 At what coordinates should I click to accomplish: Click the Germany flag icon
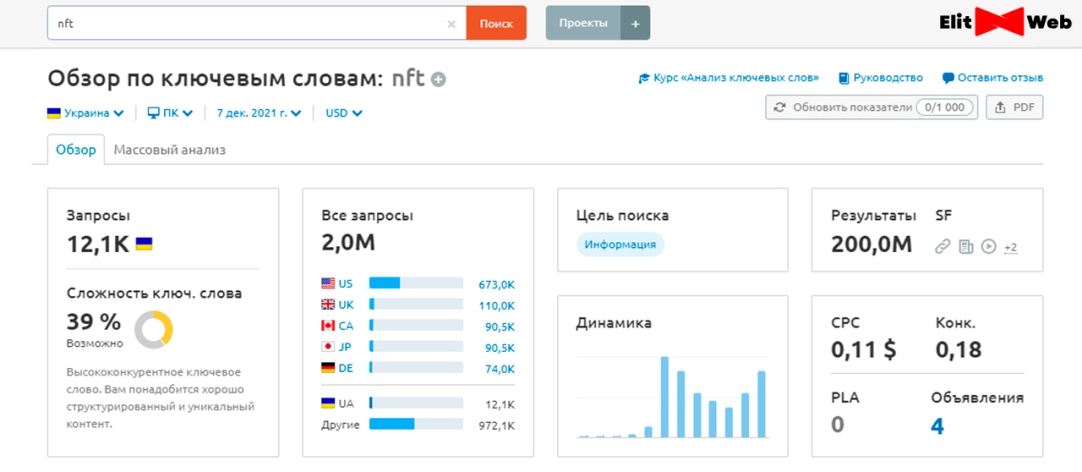[328, 368]
